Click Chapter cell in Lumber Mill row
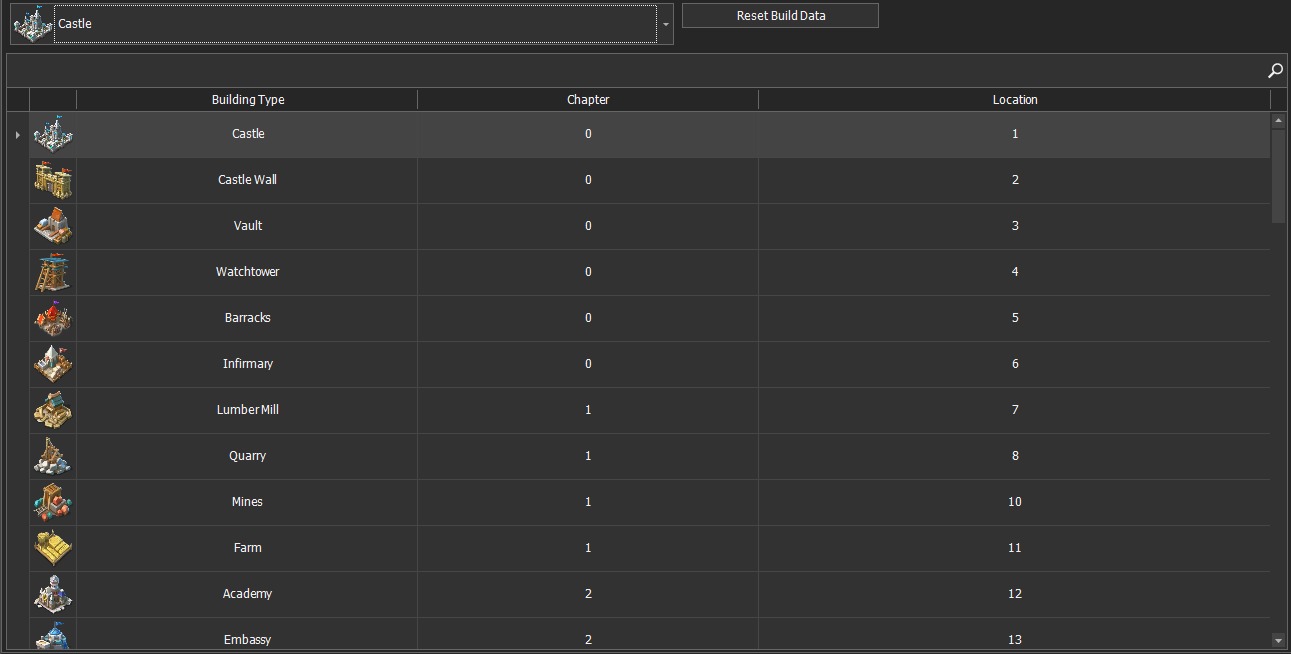The image size is (1291, 654). tap(588, 410)
